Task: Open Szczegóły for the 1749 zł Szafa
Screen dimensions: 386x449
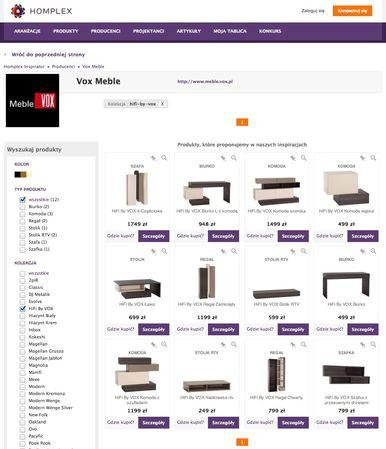Action: (x=154, y=236)
